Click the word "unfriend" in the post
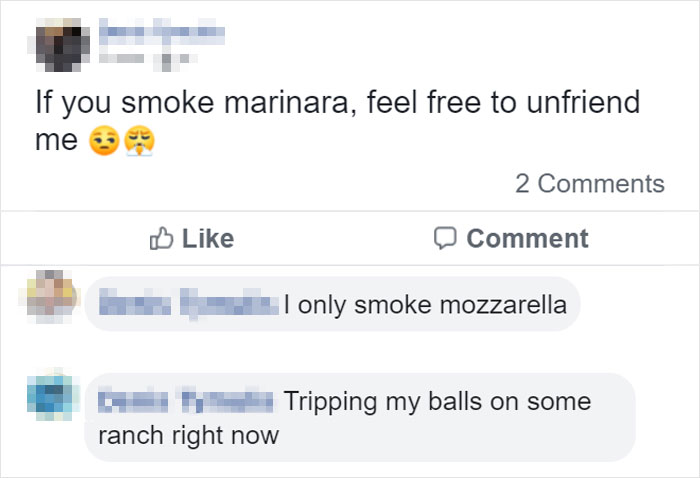The image size is (700, 478). pos(580,103)
